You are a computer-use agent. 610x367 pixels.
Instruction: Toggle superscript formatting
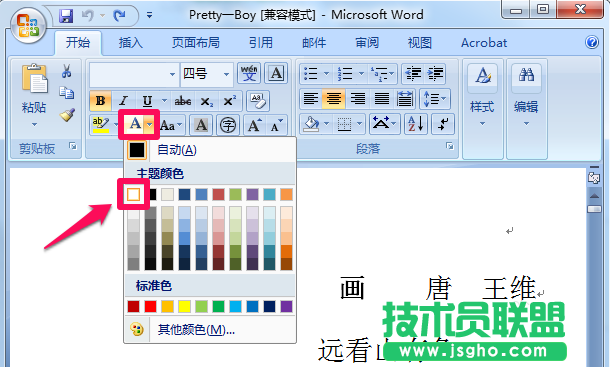coord(230,101)
